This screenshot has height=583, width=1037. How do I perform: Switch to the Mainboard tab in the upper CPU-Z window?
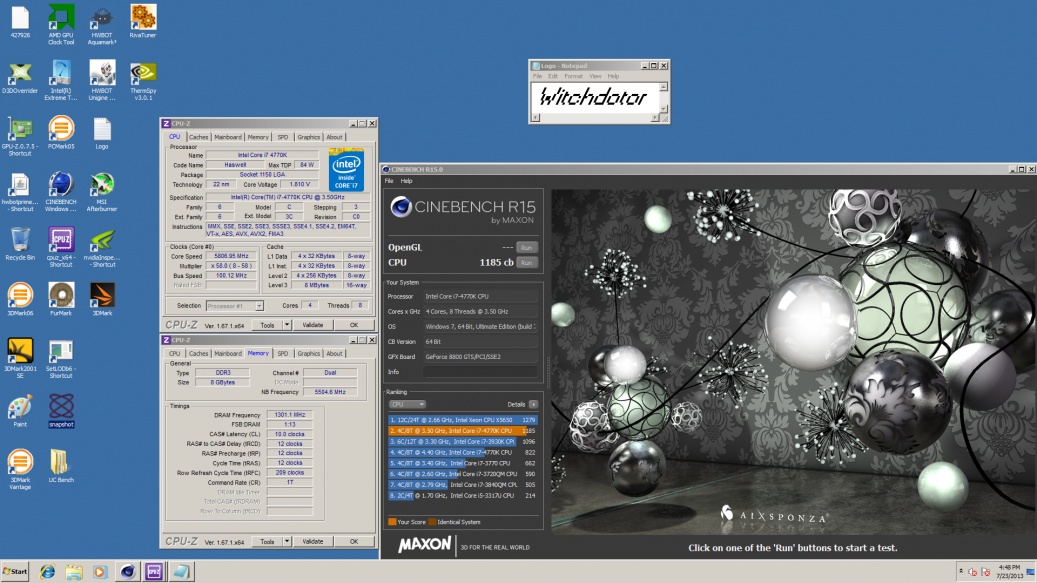tap(228, 137)
